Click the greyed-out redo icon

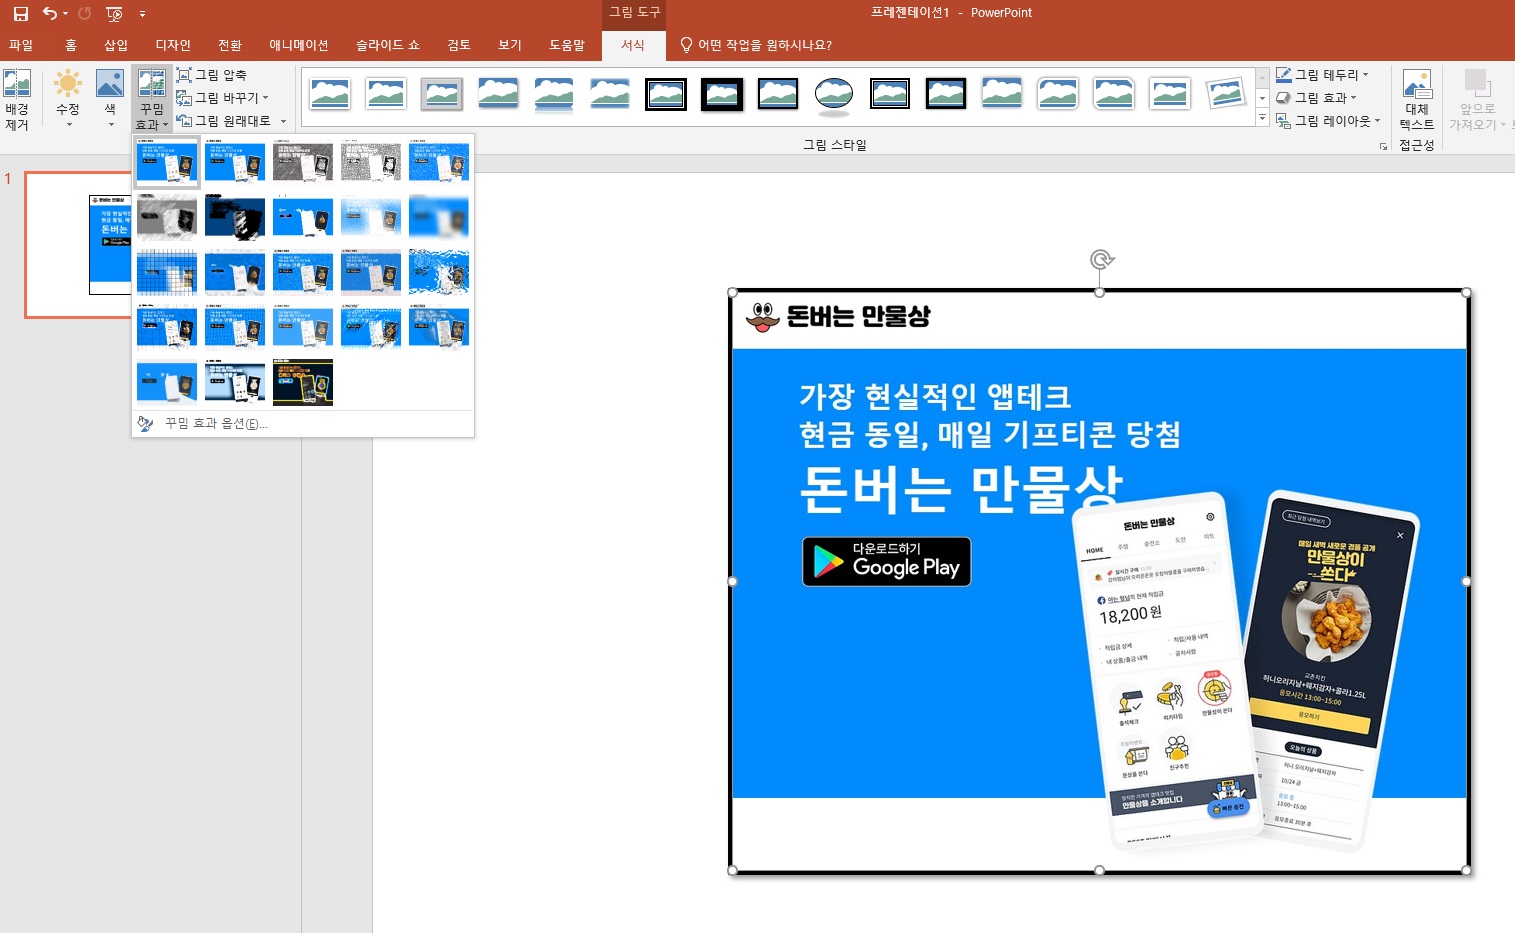coord(85,14)
